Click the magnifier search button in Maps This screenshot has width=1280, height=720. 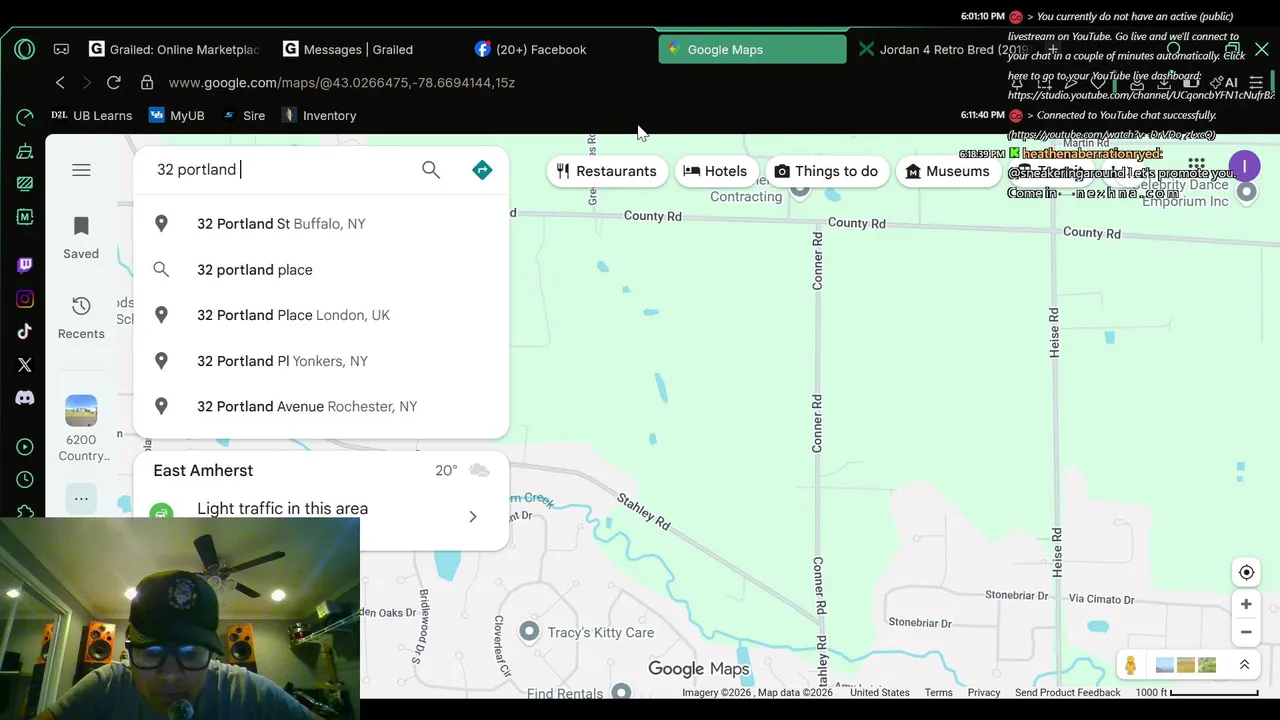point(431,170)
